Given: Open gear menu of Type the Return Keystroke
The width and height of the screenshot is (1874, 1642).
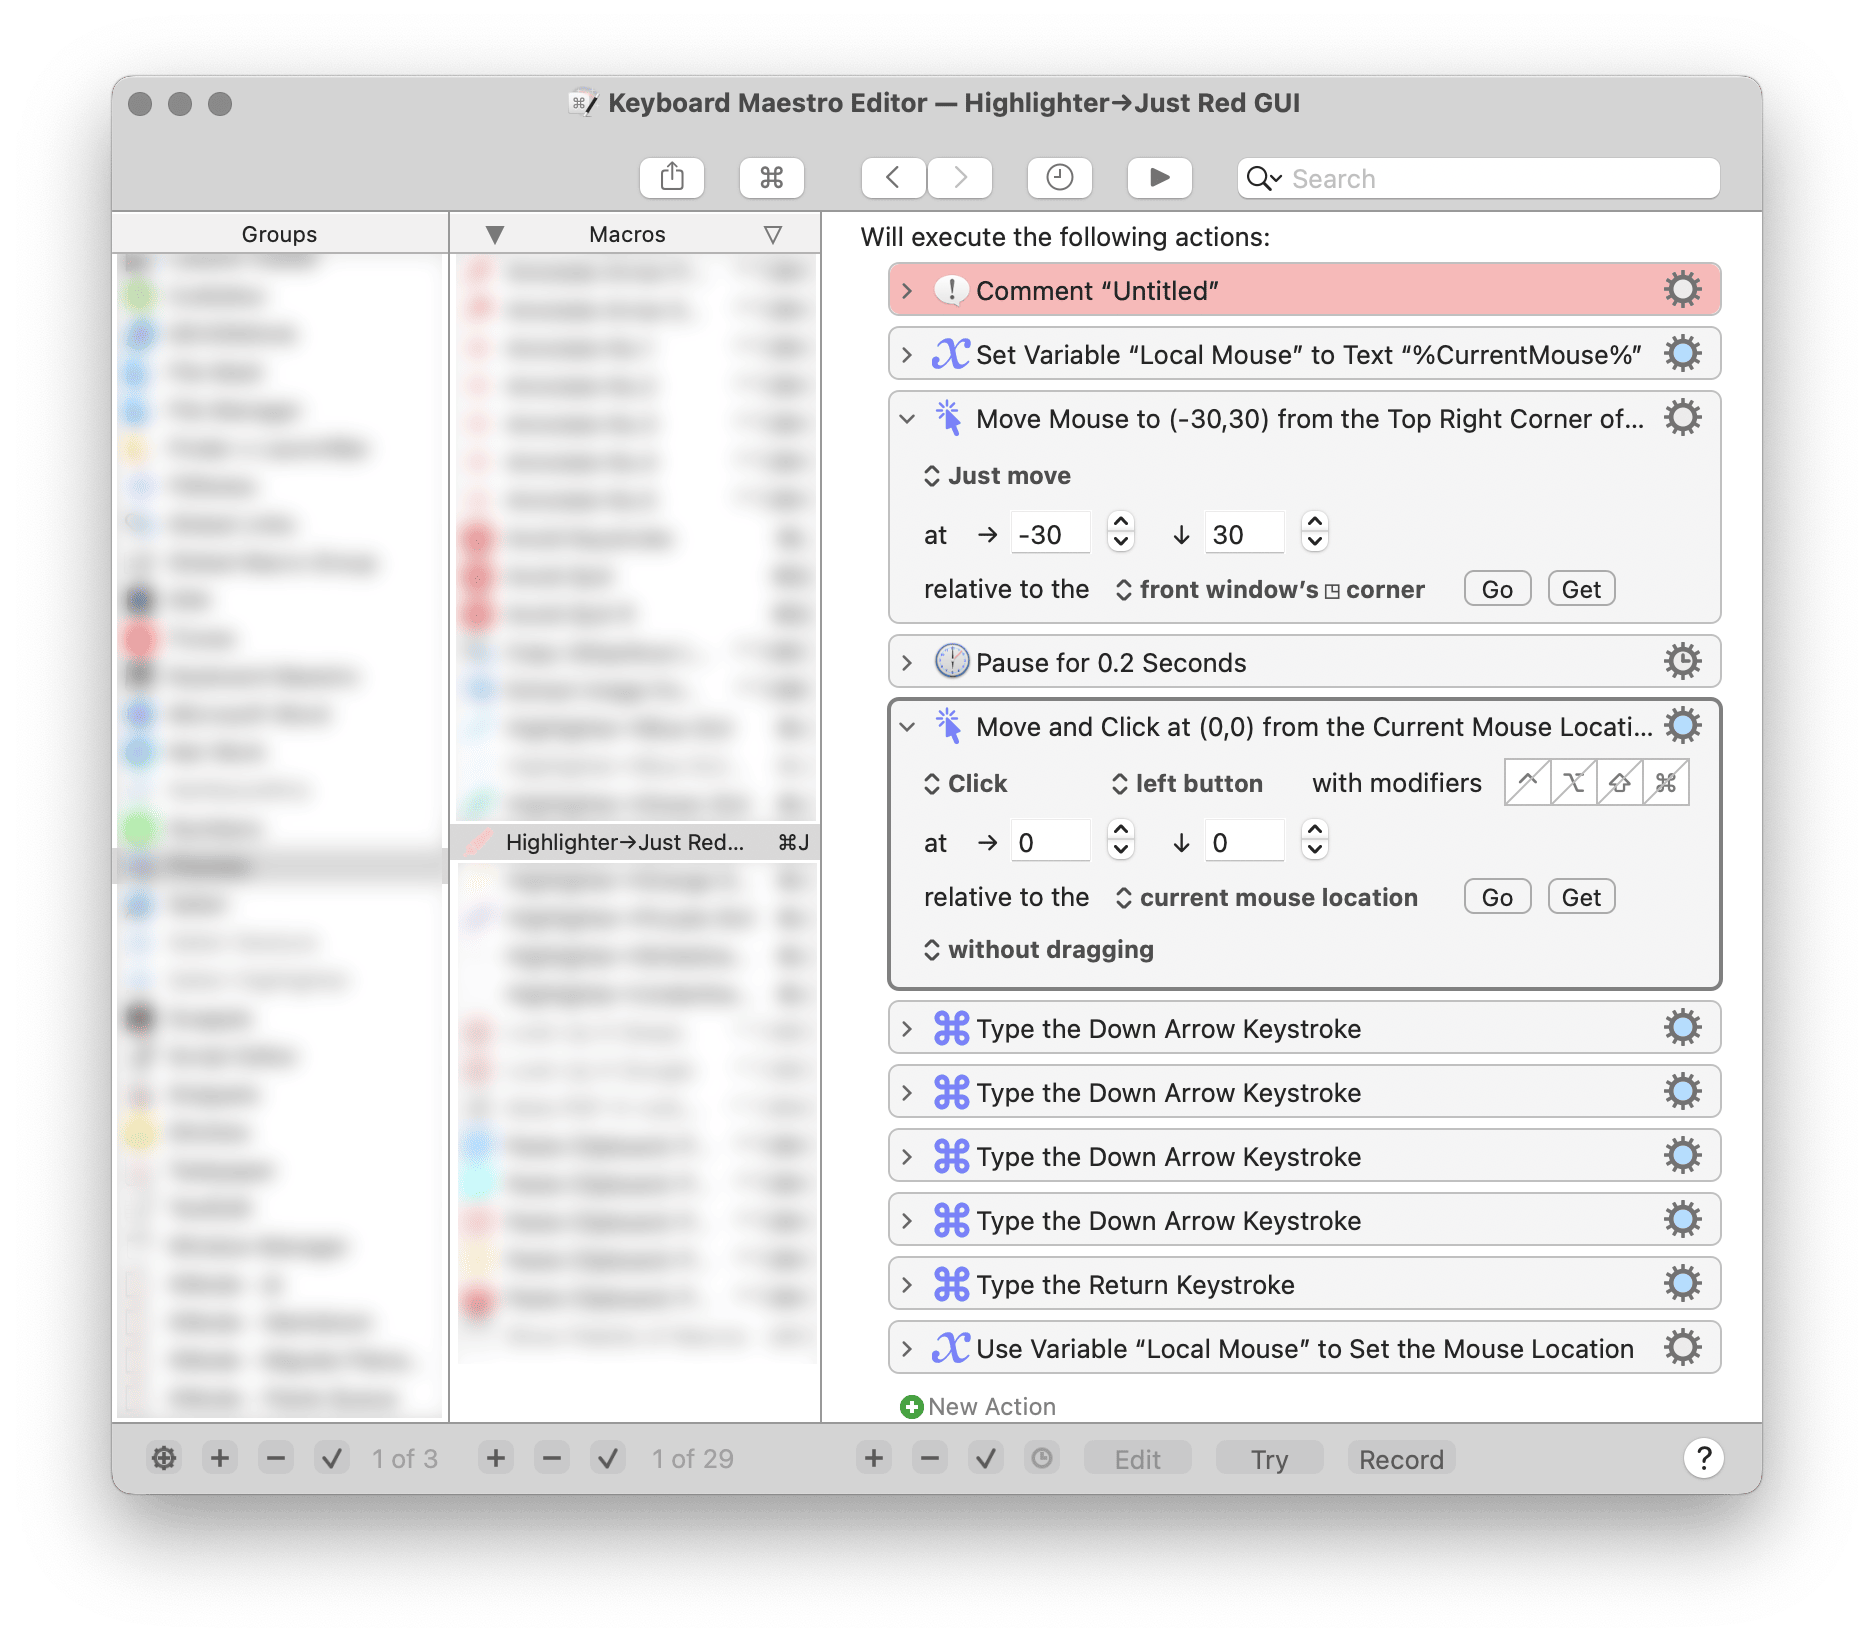Looking at the screenshot, I should pos(1682,1284).
